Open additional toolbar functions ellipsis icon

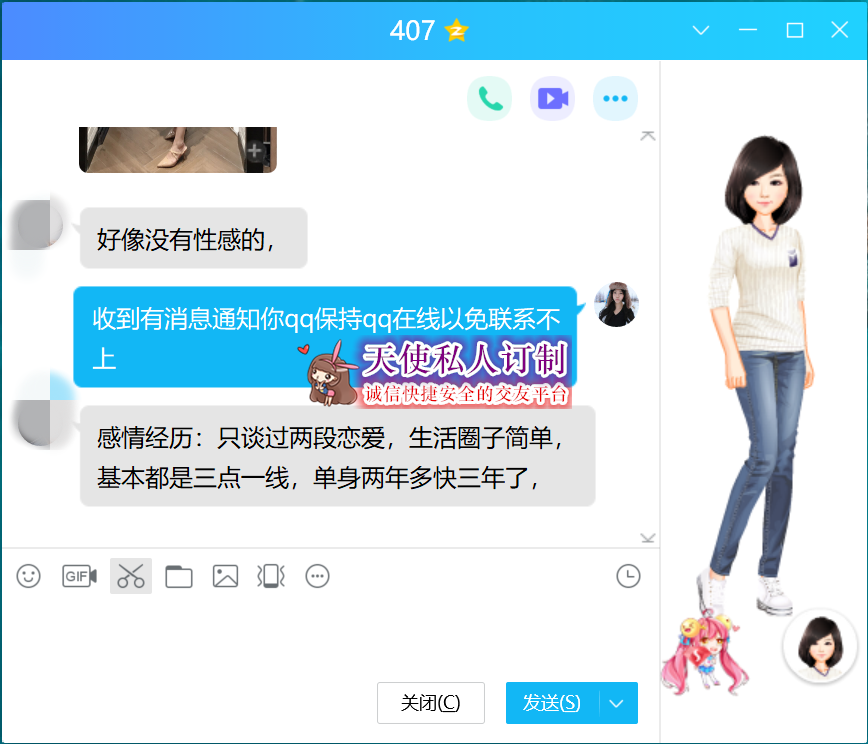(317, 576)
